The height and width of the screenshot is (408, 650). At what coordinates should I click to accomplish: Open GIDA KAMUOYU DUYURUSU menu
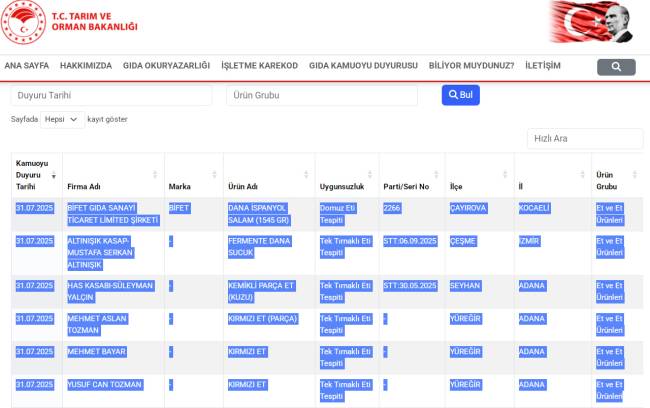(x=363, y=66)
